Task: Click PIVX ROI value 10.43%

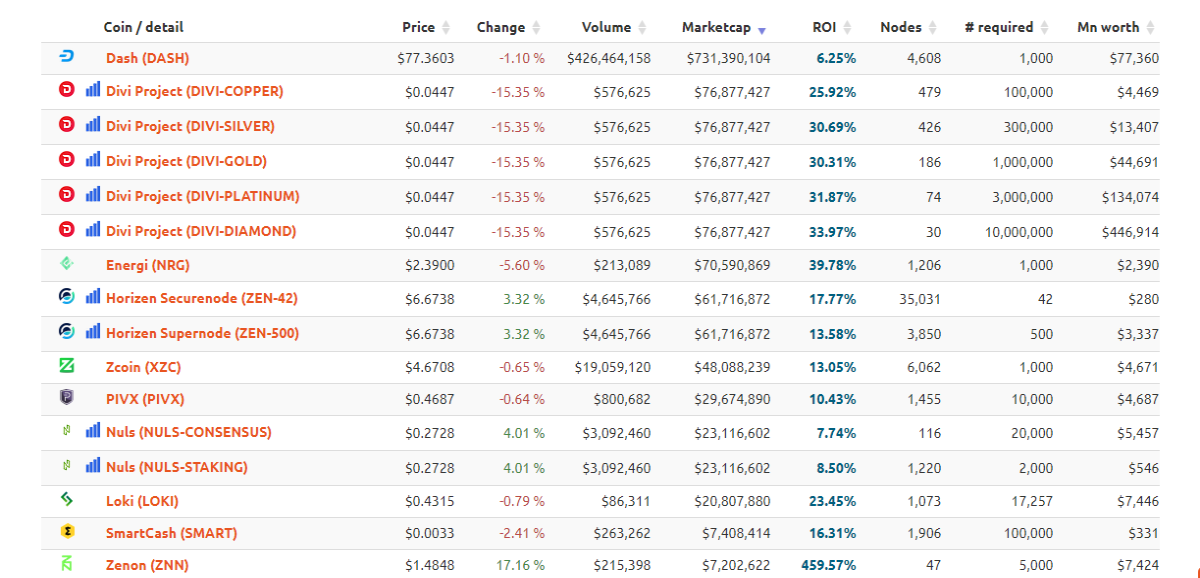Action: click(x=832, y=399)
